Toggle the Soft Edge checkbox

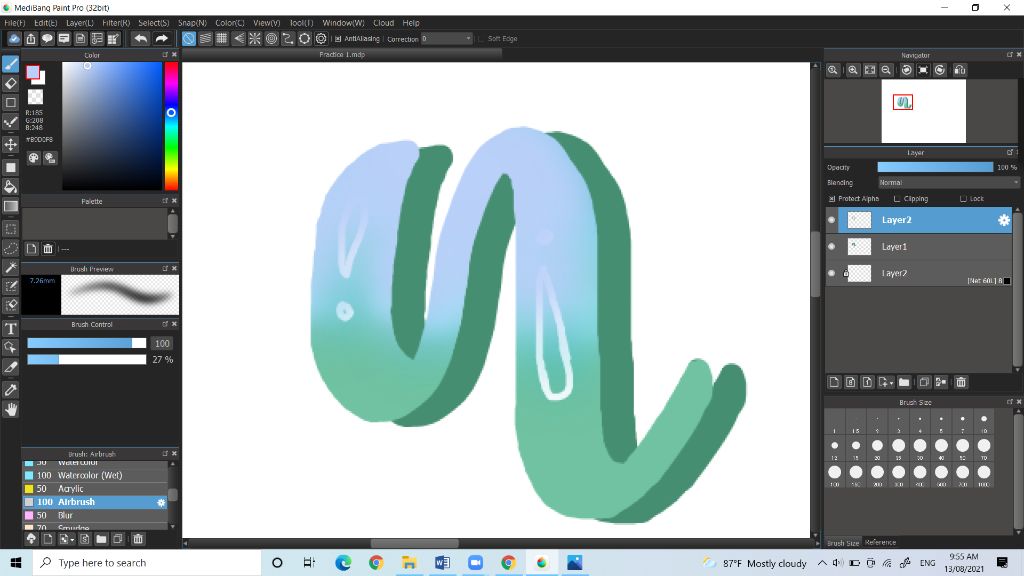pyautogui.click(x=481, y=39)
